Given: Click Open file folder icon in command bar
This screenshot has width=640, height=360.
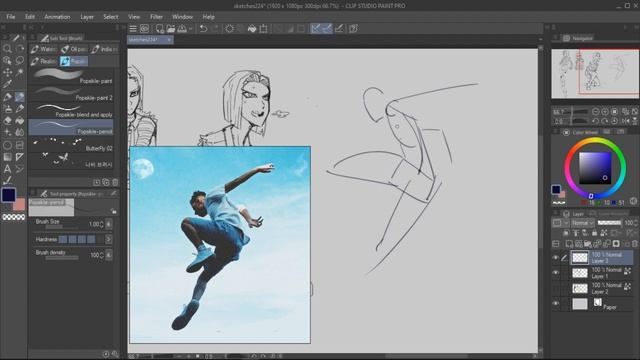Looking at the screenshot, I should (171, 29).
